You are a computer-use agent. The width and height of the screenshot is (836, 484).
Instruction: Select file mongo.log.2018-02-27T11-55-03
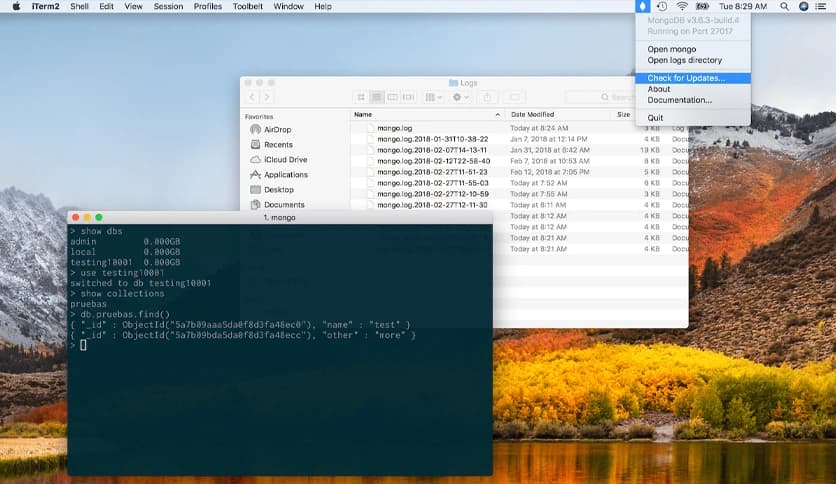pyautogui.click(x=519, y=183)
